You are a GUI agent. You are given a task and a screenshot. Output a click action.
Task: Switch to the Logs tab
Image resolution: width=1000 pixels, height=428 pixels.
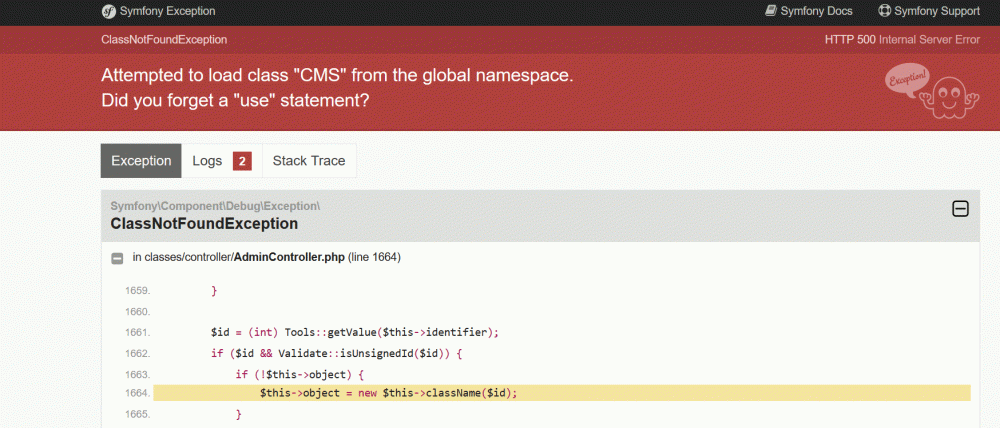pos(221,161)
